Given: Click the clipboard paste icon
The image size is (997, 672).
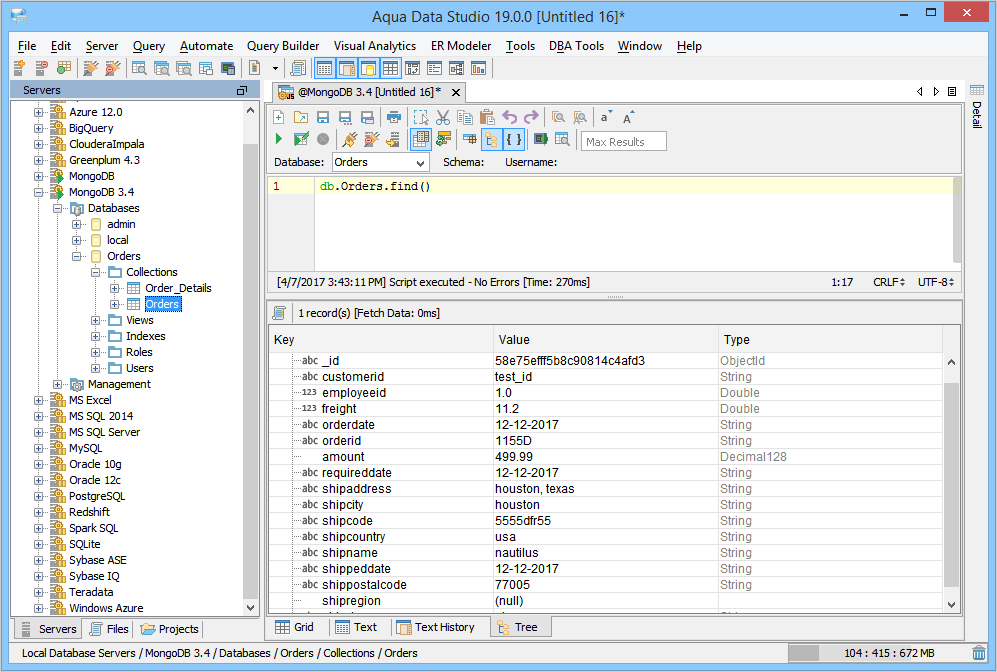Looking at the screenshot, I should pos(487,117).
